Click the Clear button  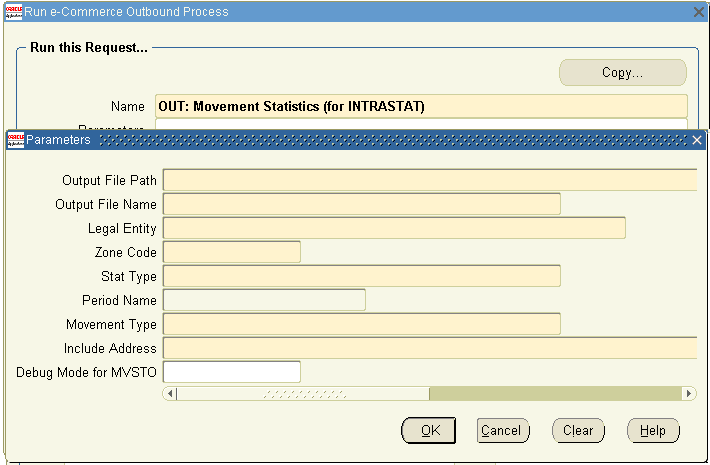578,431
